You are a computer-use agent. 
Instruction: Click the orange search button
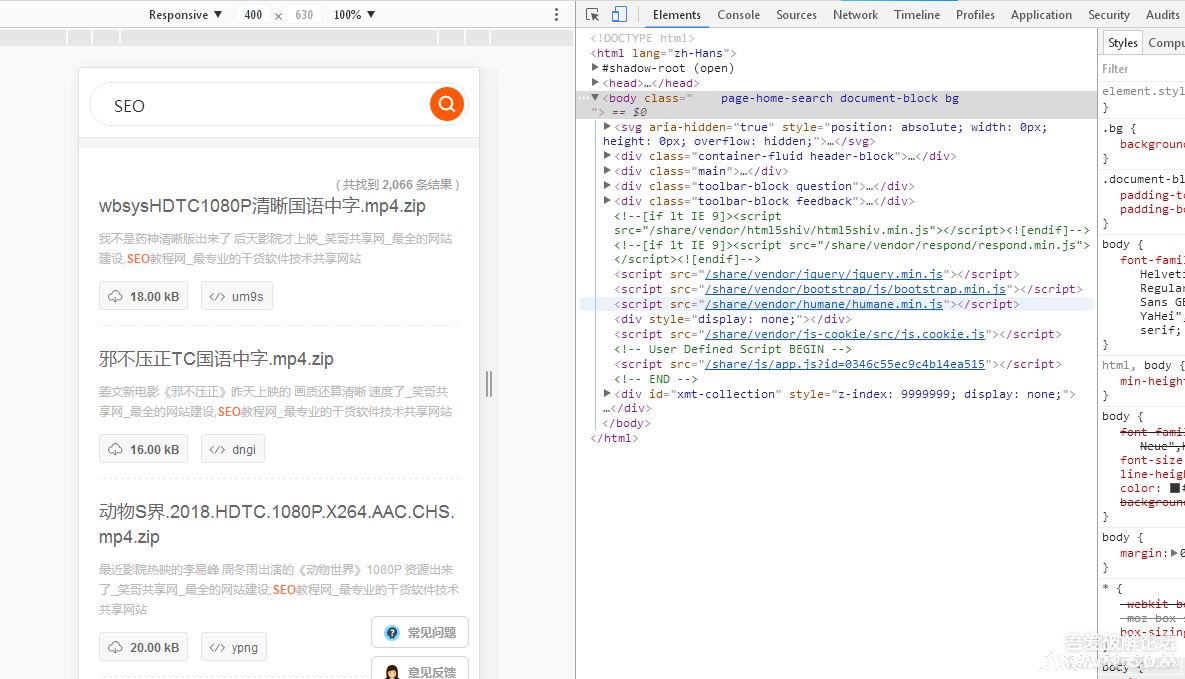pos(446,104)
